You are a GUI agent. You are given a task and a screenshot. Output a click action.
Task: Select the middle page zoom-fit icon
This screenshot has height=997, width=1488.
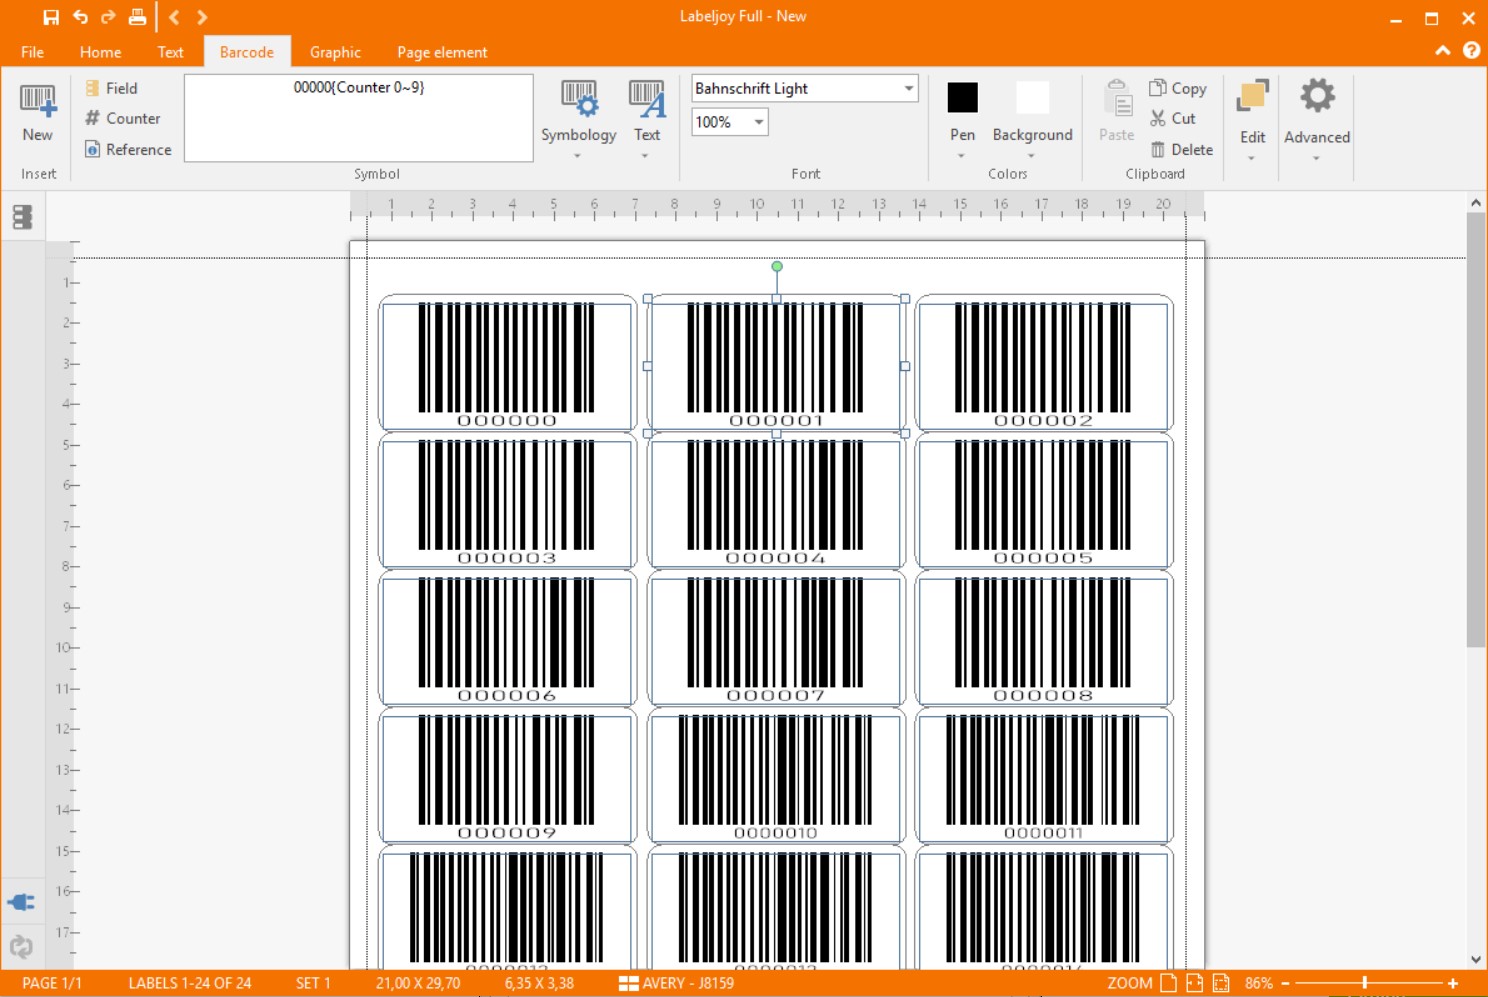[x=1194, y=984]
